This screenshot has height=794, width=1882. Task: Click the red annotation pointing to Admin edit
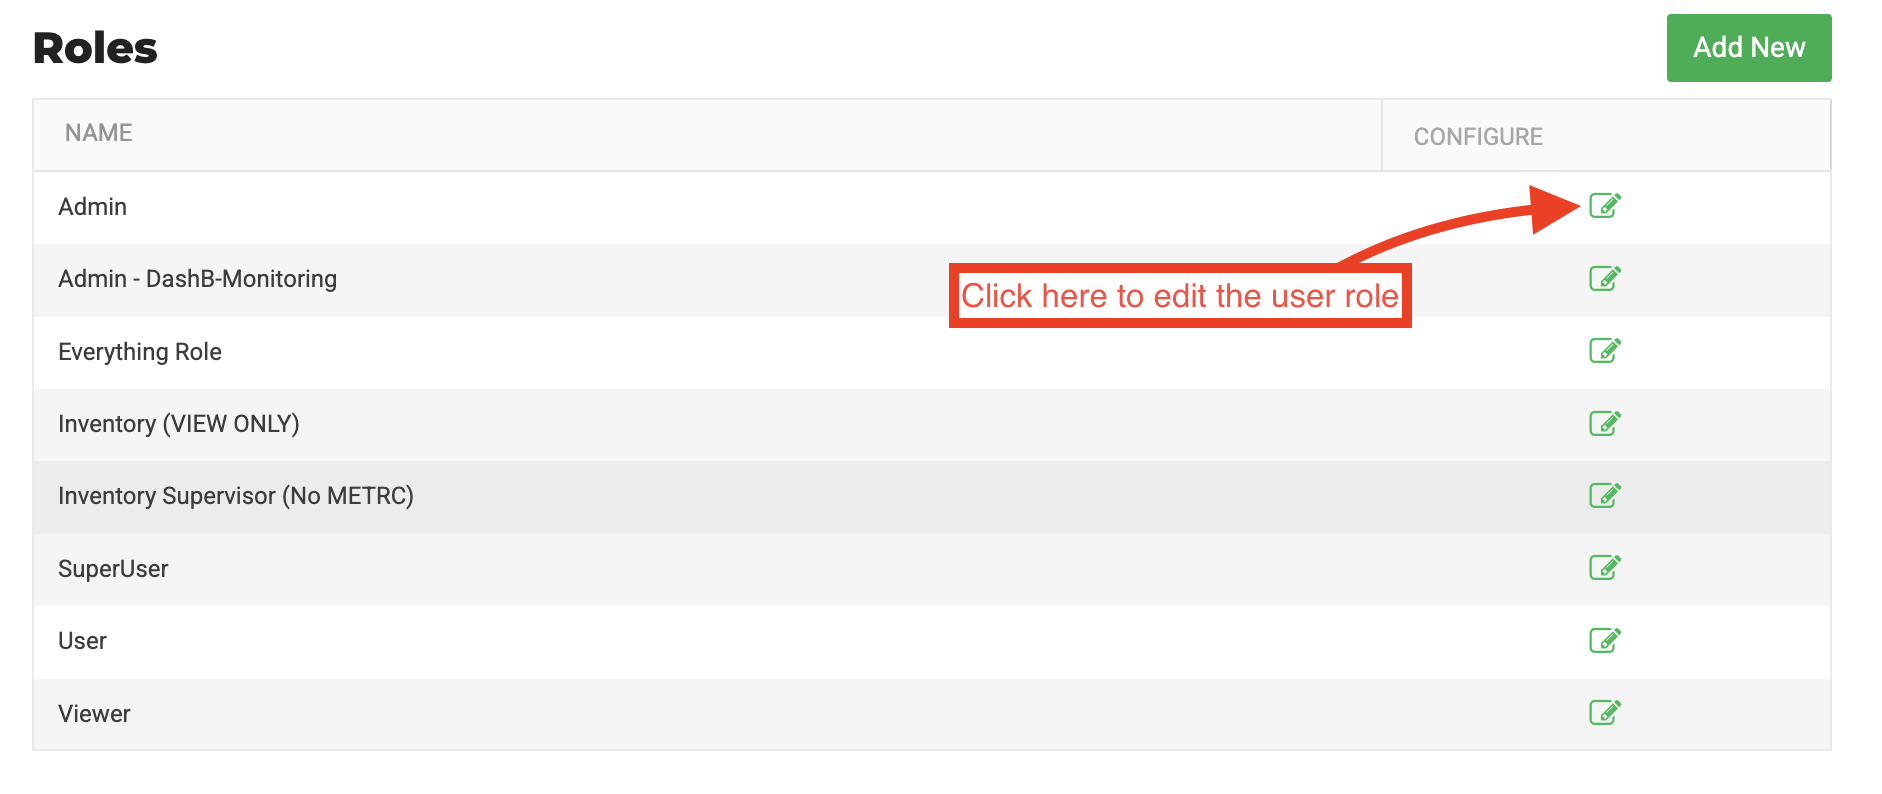tap(1179, 296)
